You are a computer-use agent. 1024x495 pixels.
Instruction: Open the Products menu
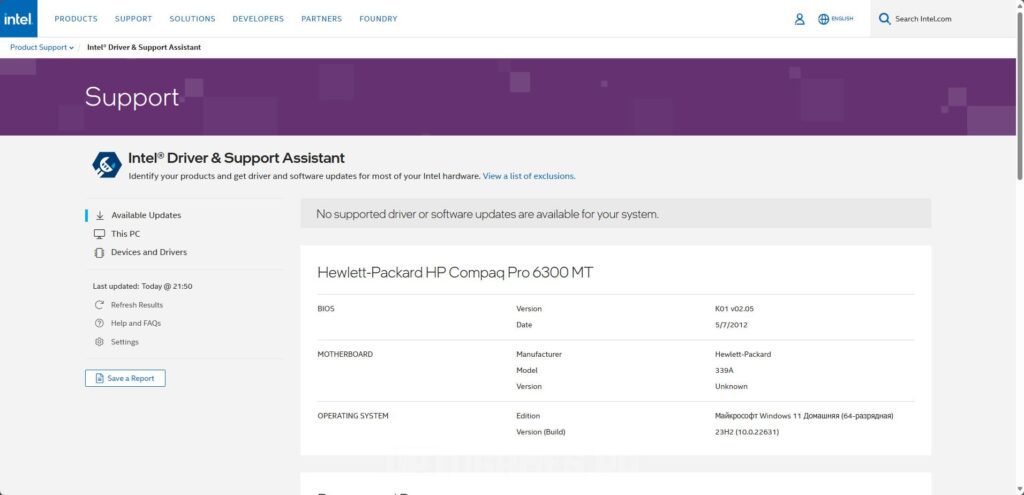(x=76, y=19)
